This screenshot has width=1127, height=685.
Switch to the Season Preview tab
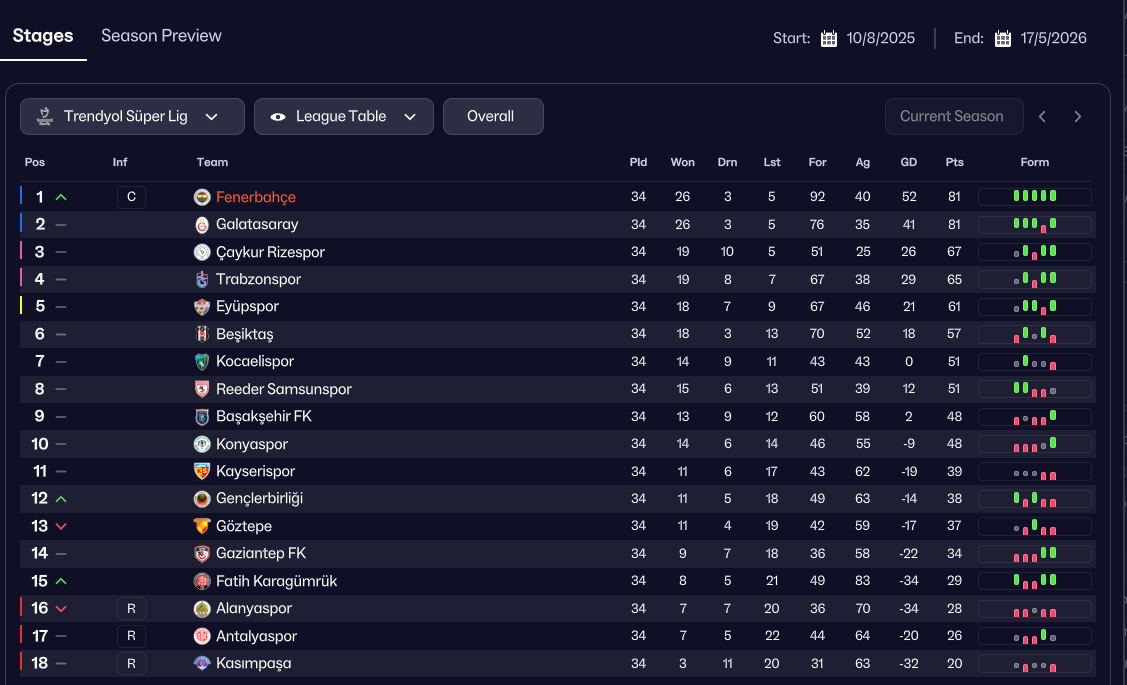point(161,36)
